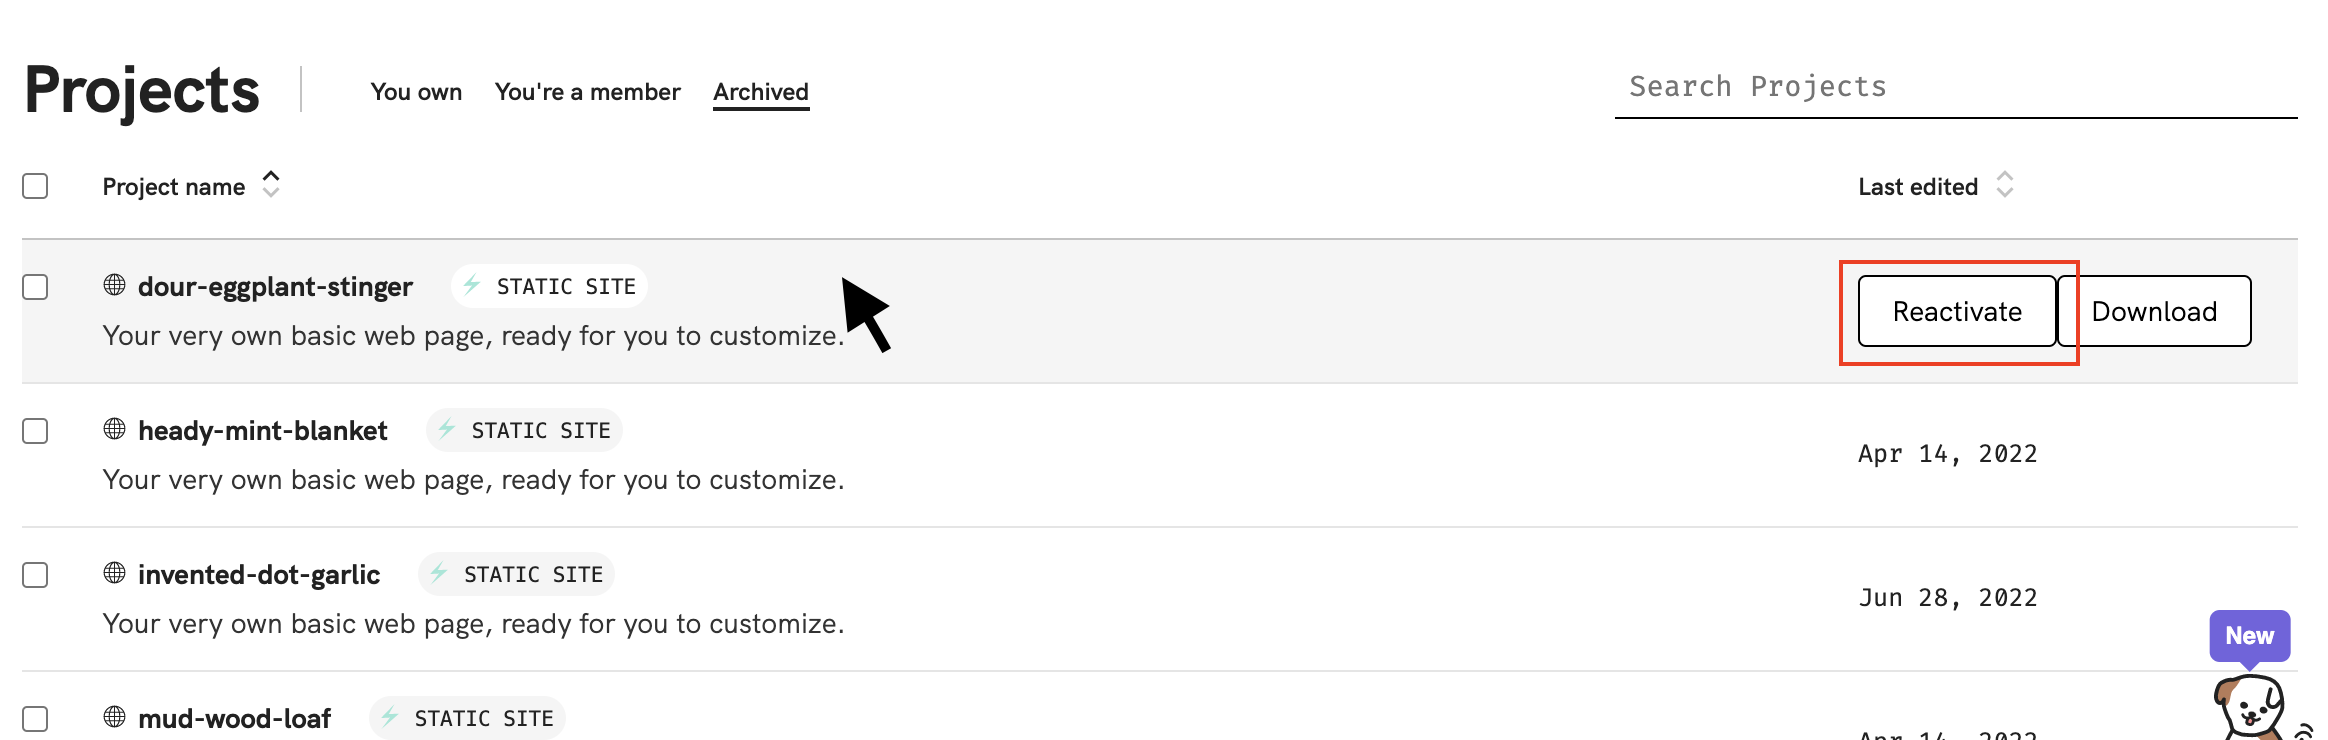Sort by Last edited arrows
Image resolution: width=2328 pixels, height=740 pixels.
[x=2005, y=185]
